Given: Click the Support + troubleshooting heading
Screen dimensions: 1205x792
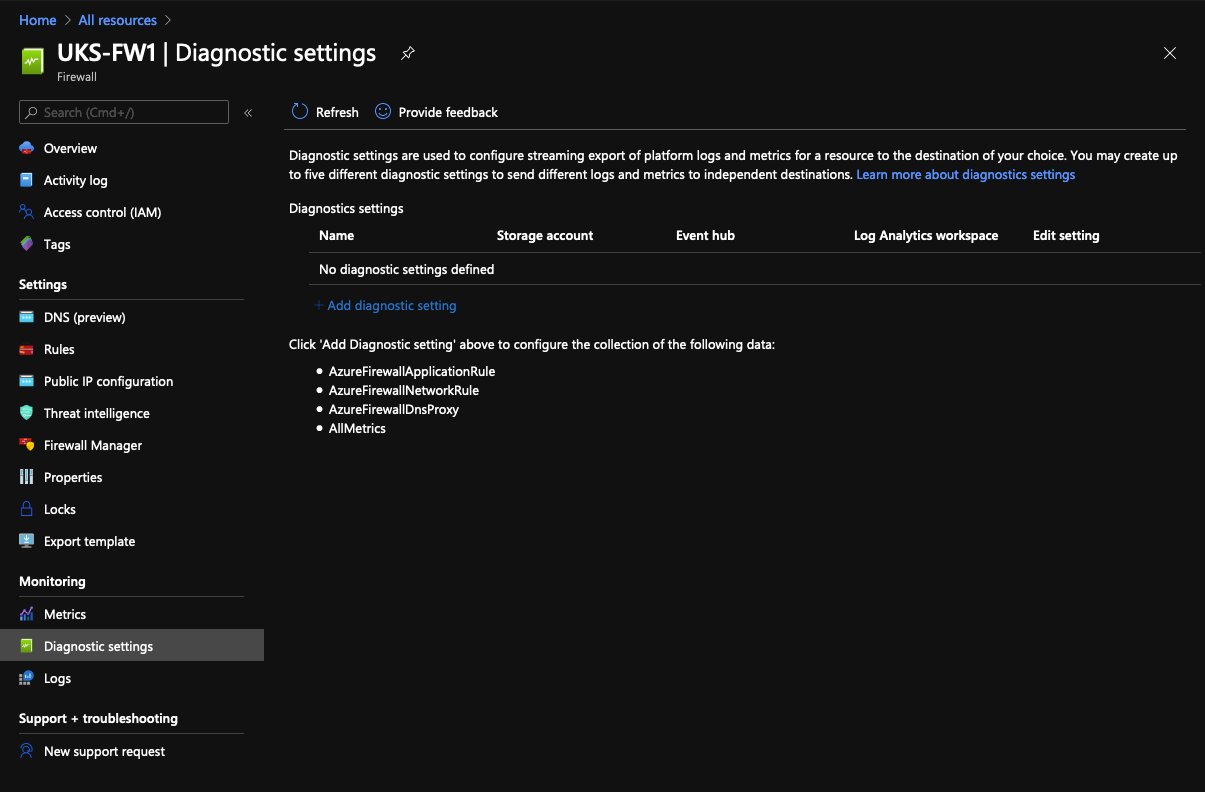Looking at the screenshot, I should pos(98,718).
